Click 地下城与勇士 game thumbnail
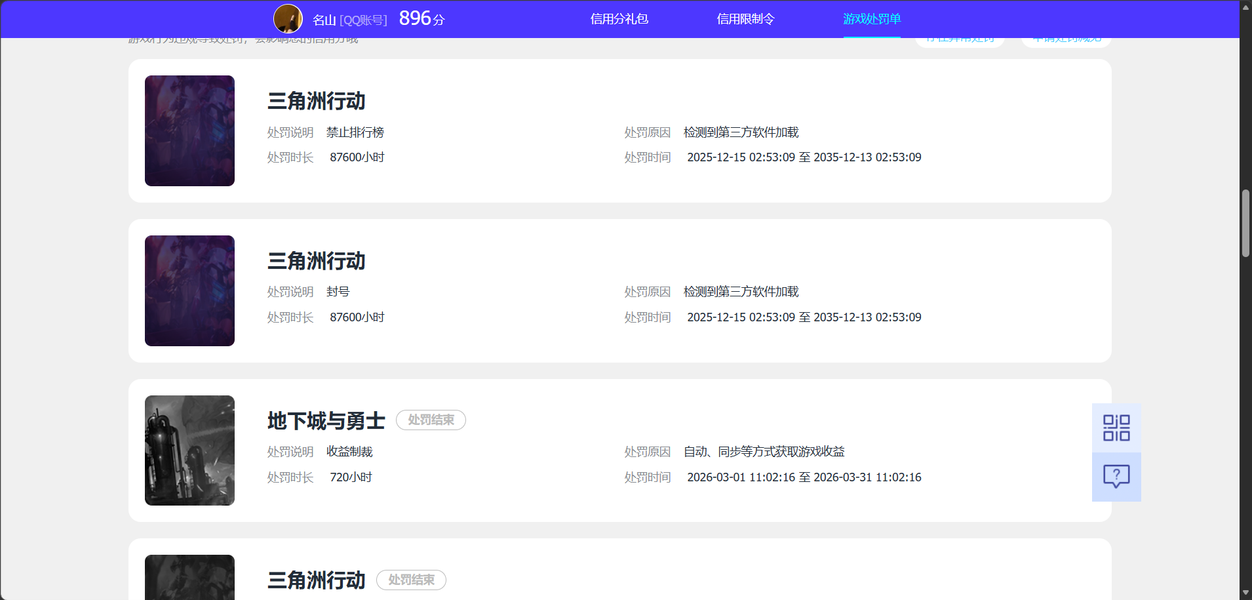Viewport: 1252px width, 600px height. [x=190, y=450]
